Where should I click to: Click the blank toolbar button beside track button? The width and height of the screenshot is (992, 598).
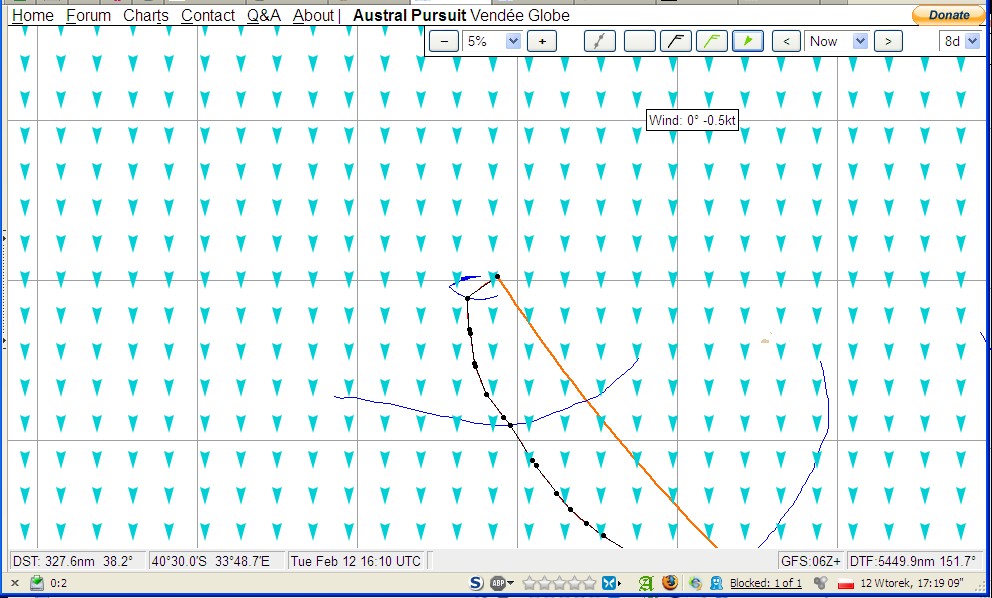(639, 41)
